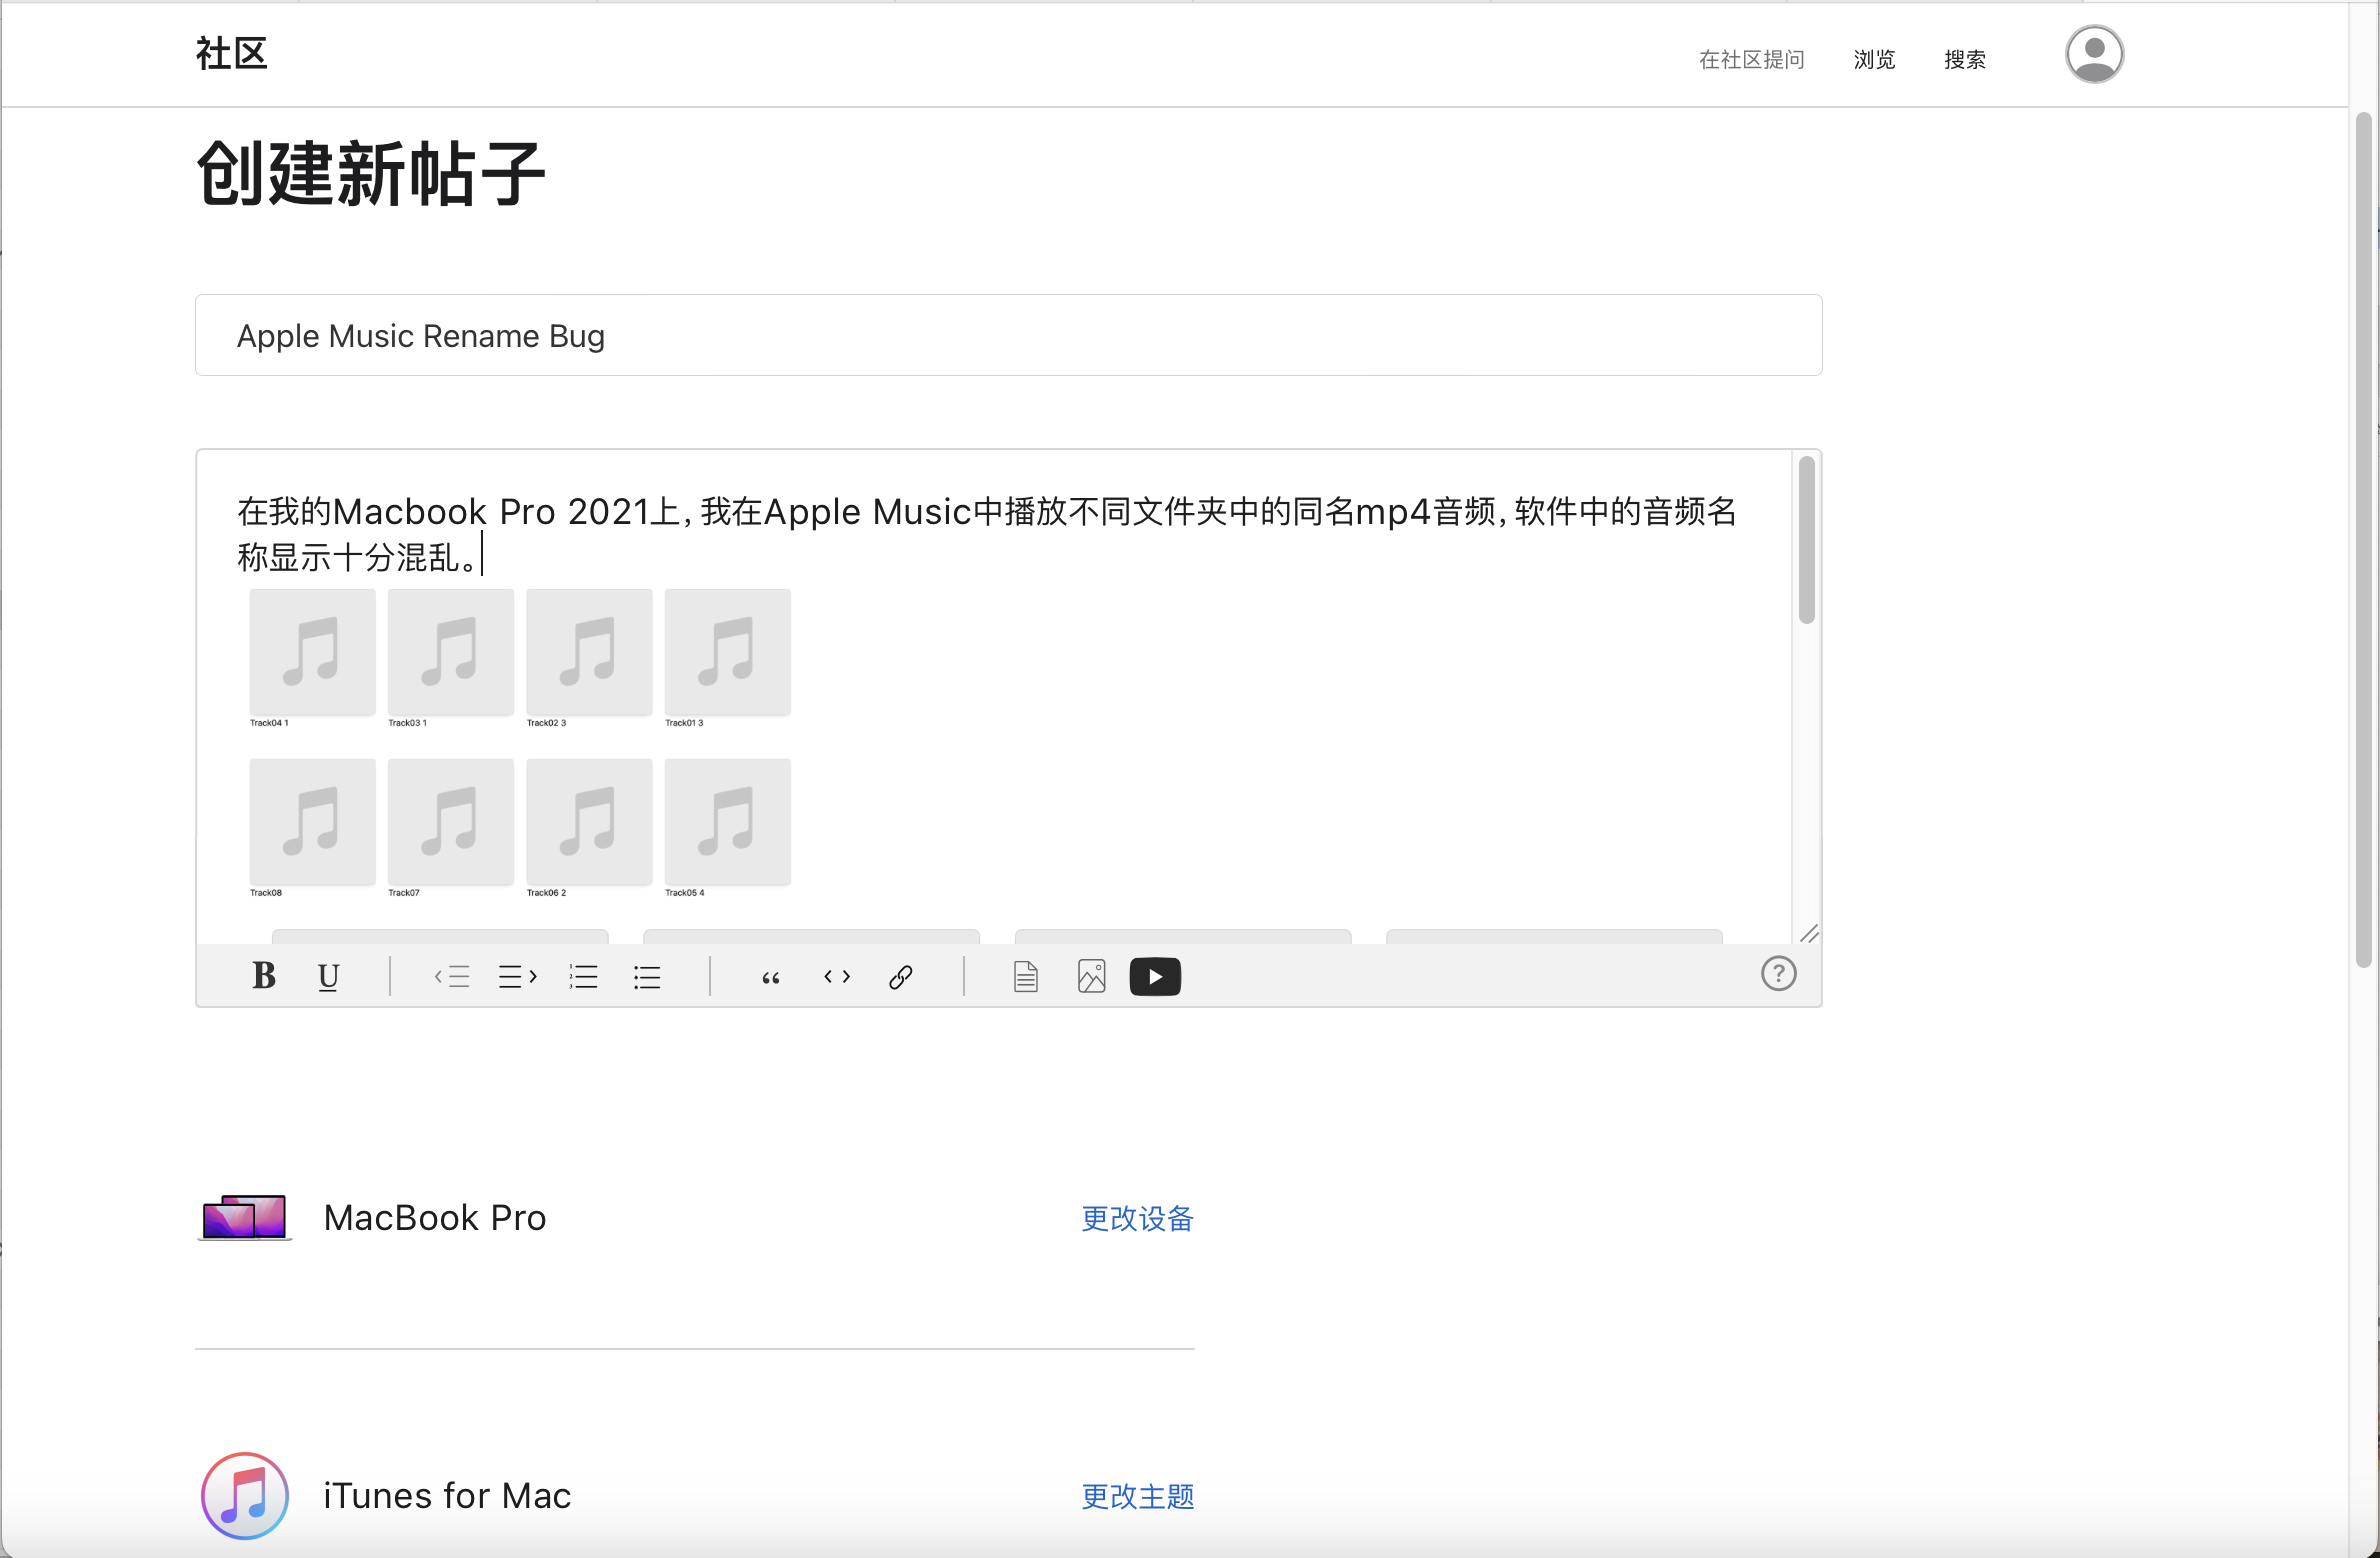Viewport: 2380px width, 1558px height.
Task: Insert a bulleted list
Action: [647, 976]
